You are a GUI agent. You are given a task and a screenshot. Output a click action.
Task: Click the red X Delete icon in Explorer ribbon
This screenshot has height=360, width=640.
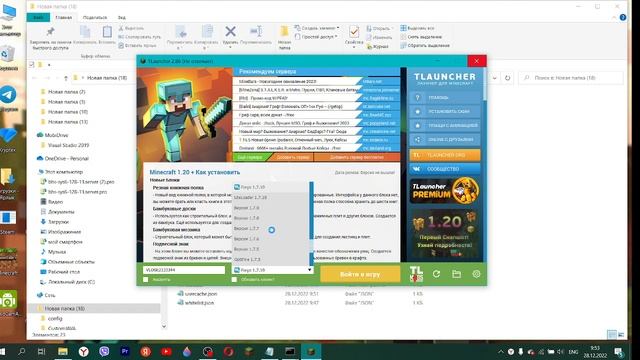(230, 31)
